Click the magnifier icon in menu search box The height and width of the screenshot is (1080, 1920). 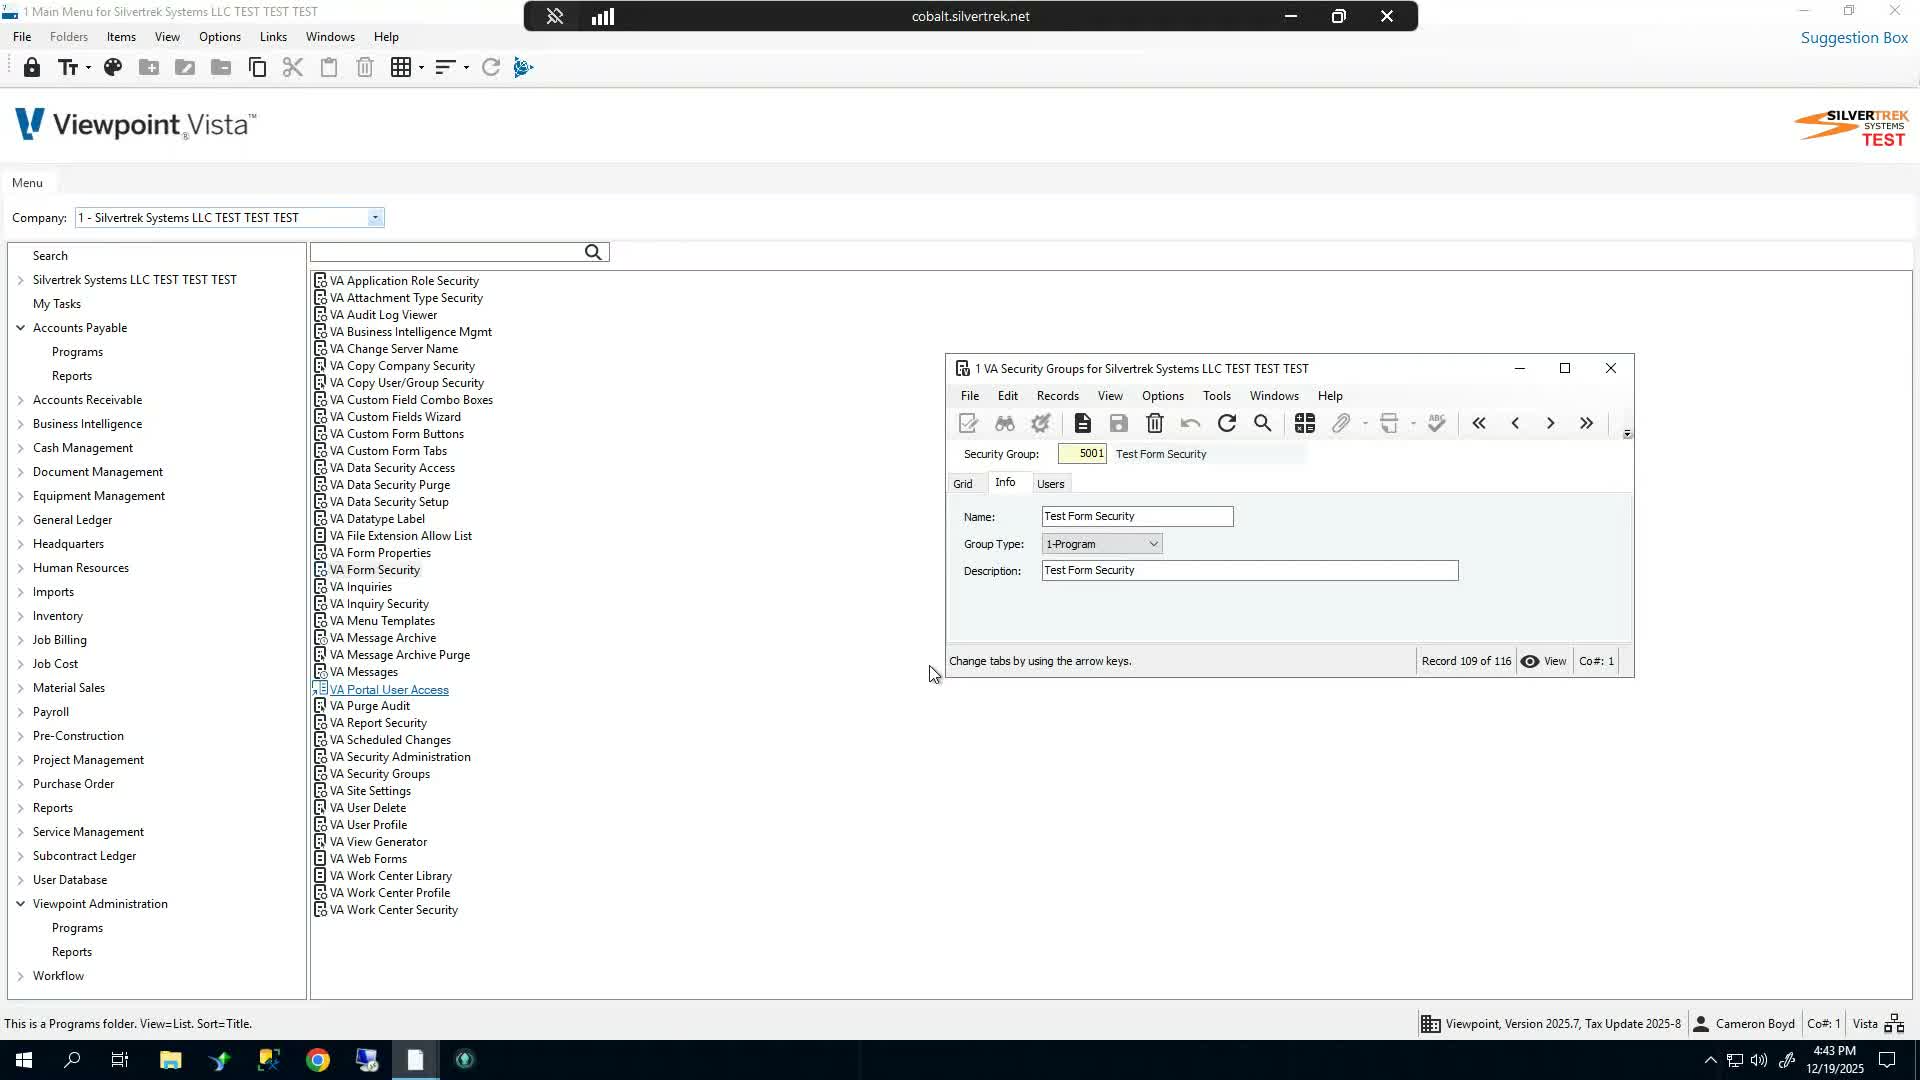click(x=593, y=252)
